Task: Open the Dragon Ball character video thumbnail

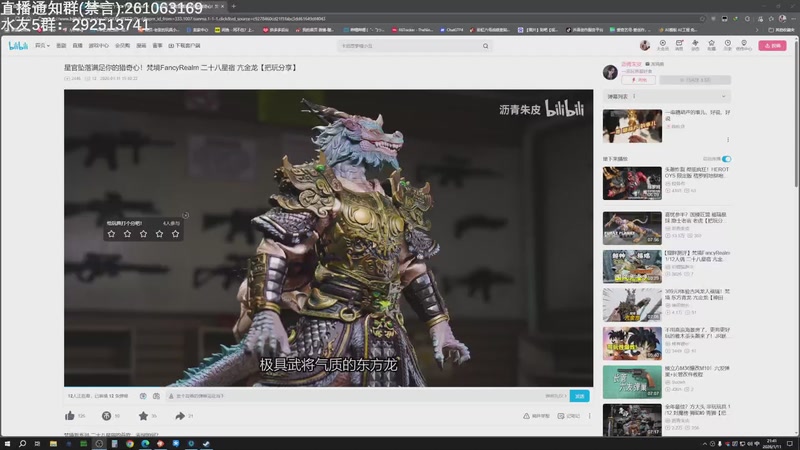Action: pyautogui.click(x=632, y=343)
